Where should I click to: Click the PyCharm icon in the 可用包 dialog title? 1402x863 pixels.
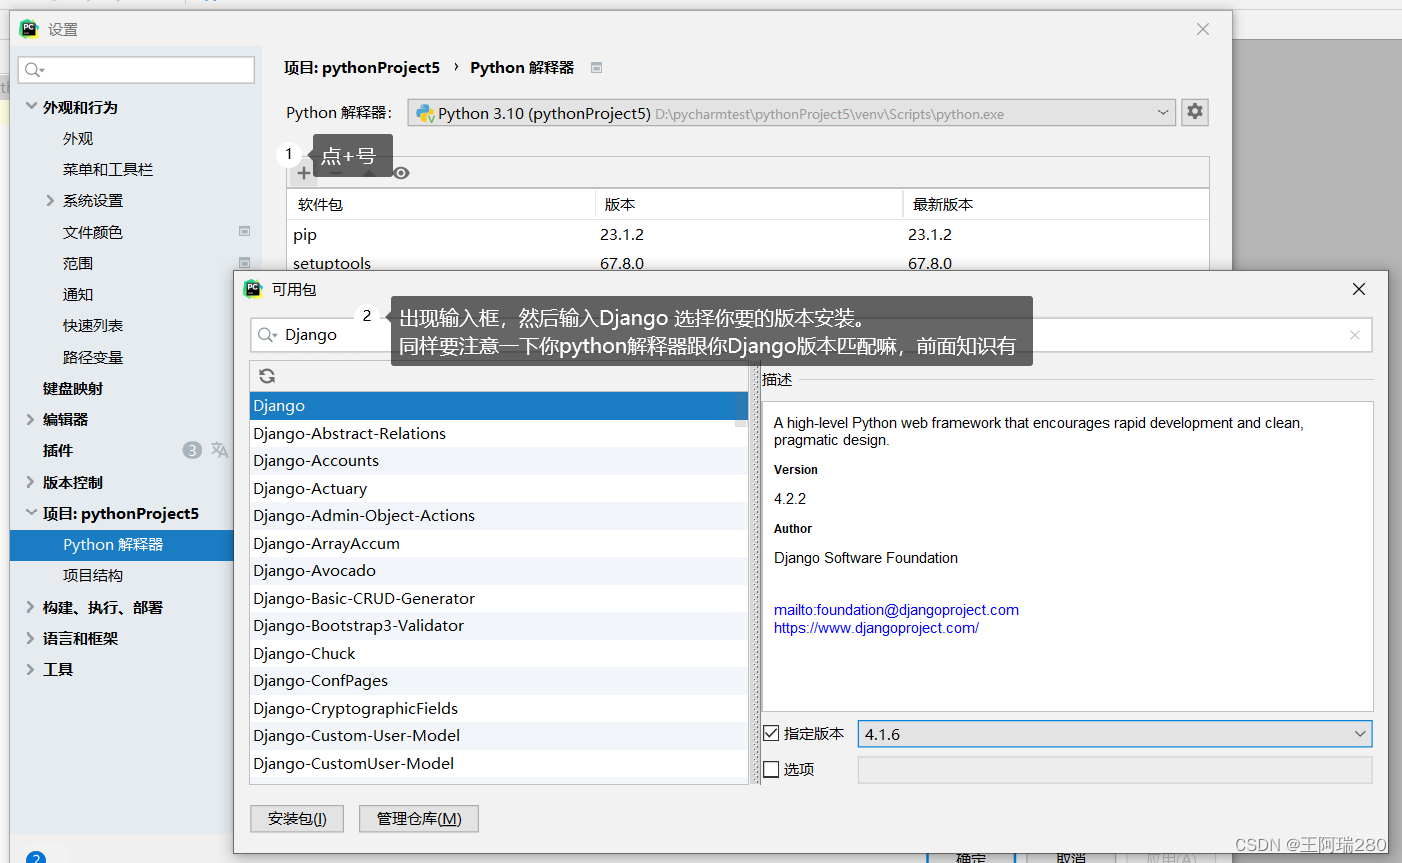(253, 288)
